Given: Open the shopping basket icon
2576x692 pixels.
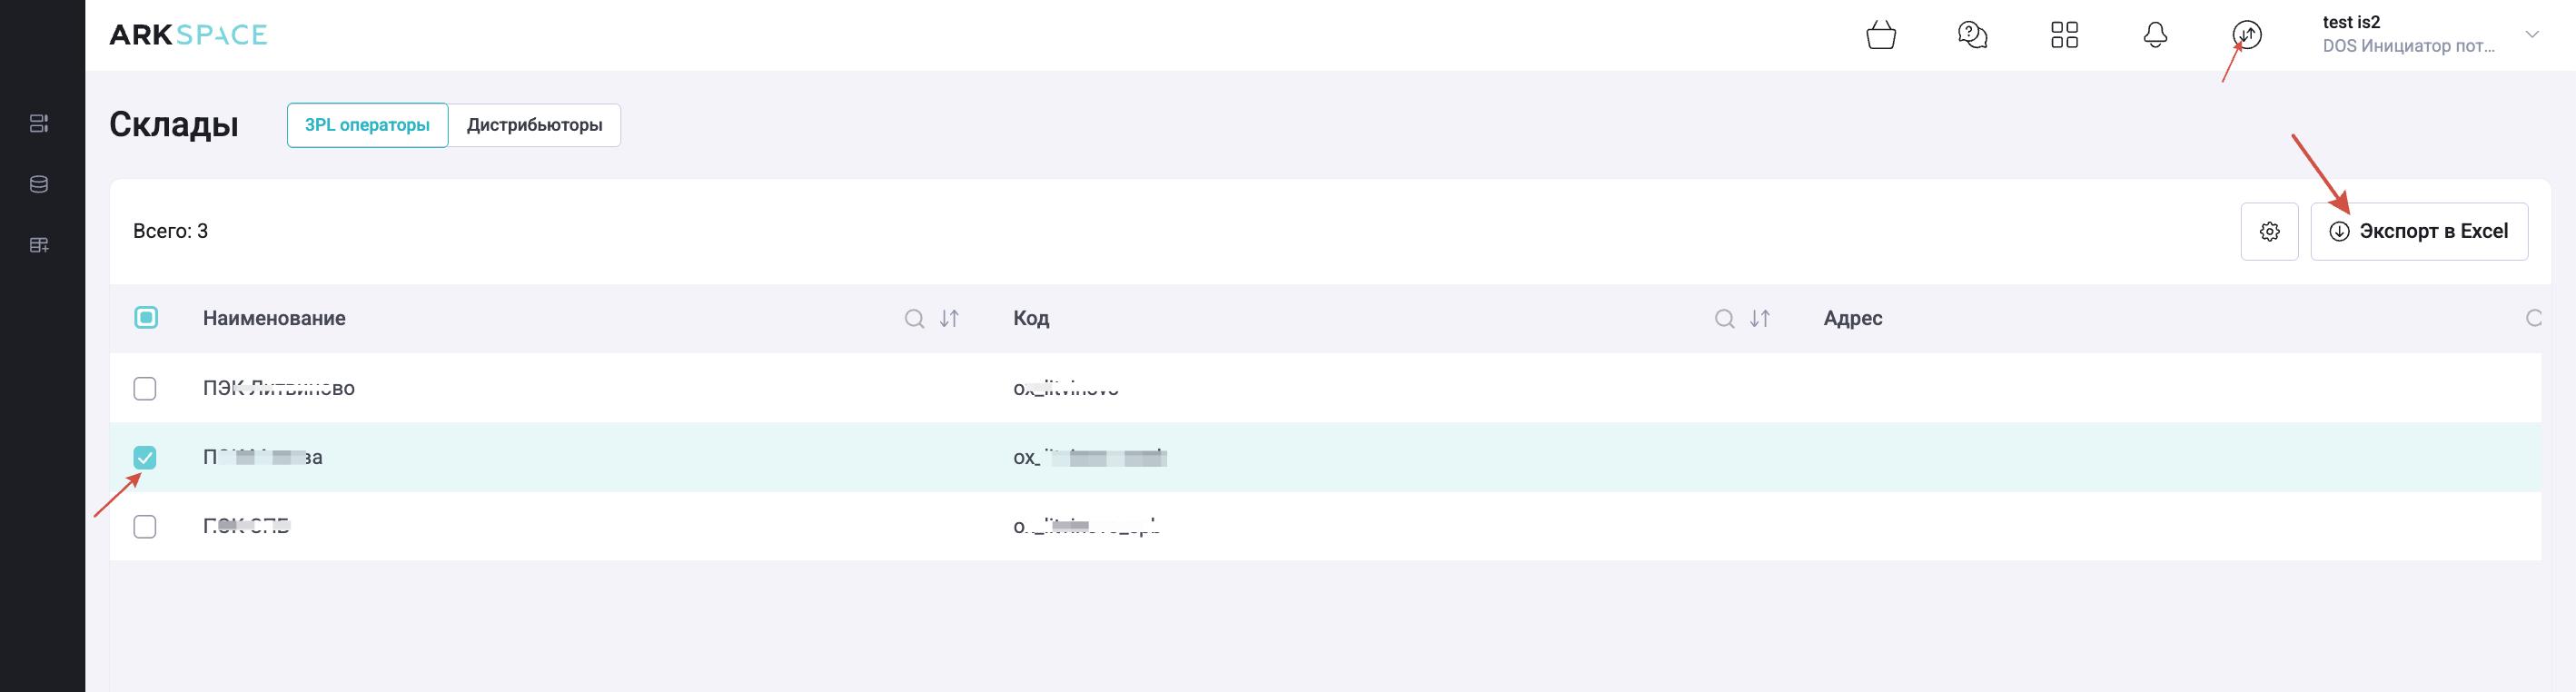Looking at the screenshot, I should tap(1881, 36).
